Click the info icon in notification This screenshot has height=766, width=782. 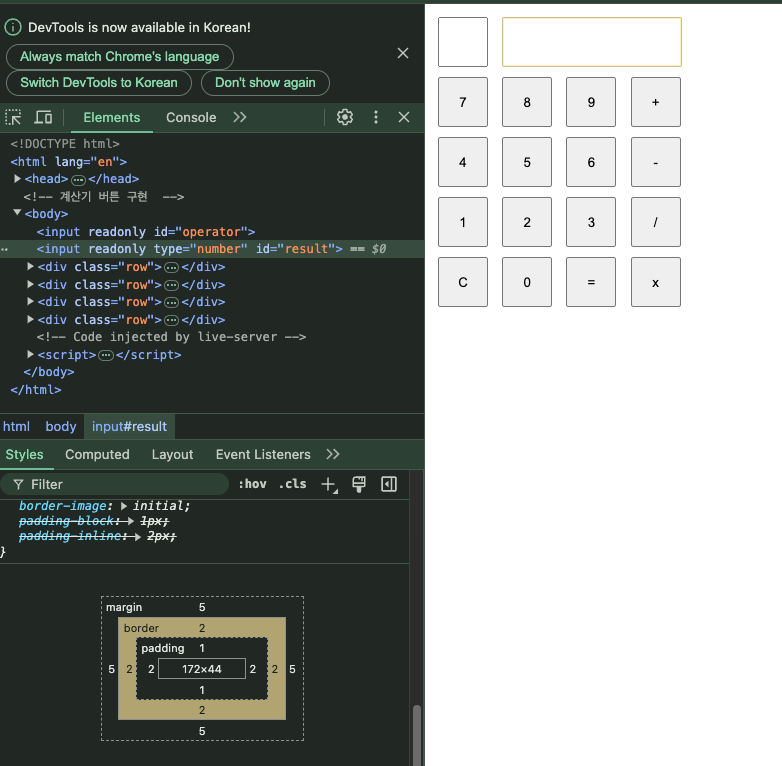tap(13, 27)
